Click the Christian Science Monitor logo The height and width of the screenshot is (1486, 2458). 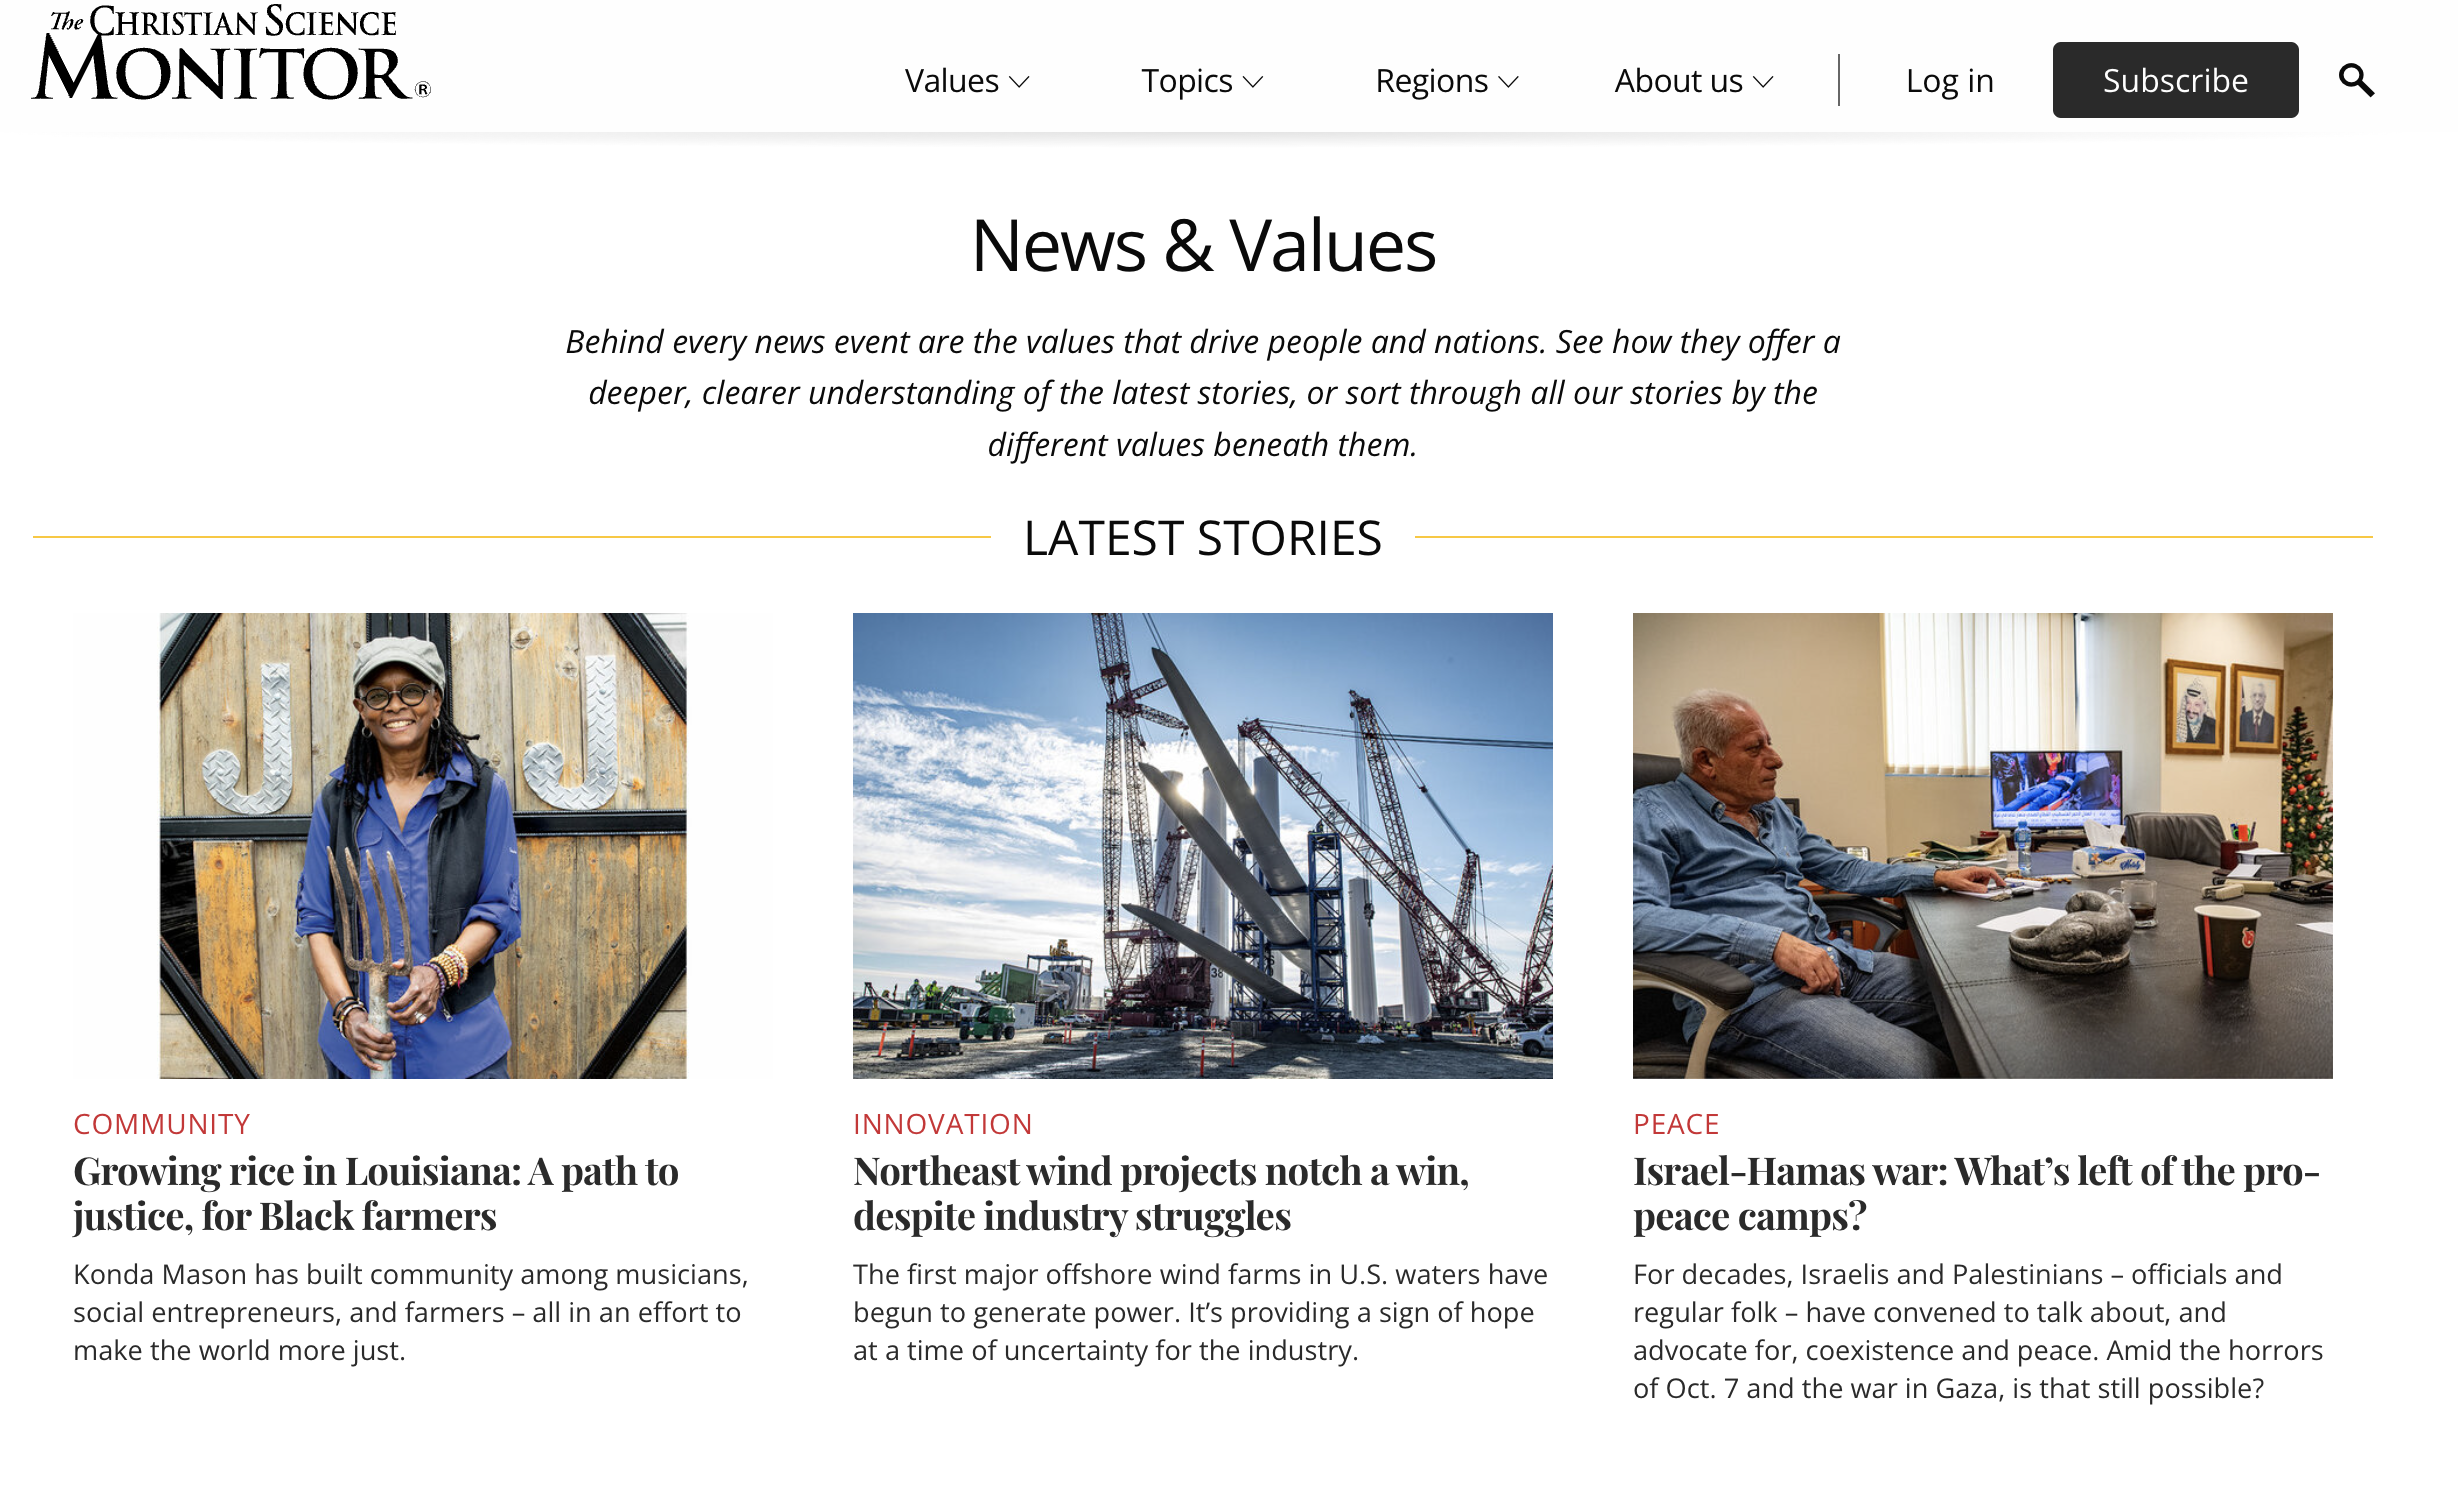tap(231, 55)
